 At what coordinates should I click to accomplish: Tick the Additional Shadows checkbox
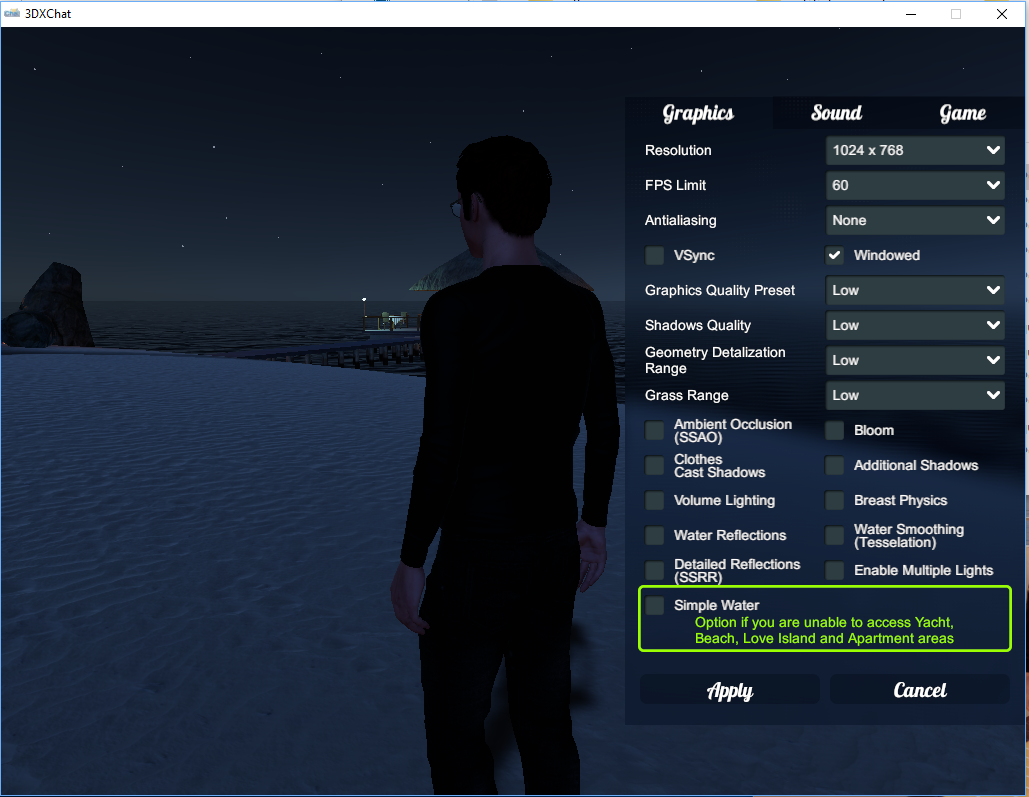tap(834, 465)
